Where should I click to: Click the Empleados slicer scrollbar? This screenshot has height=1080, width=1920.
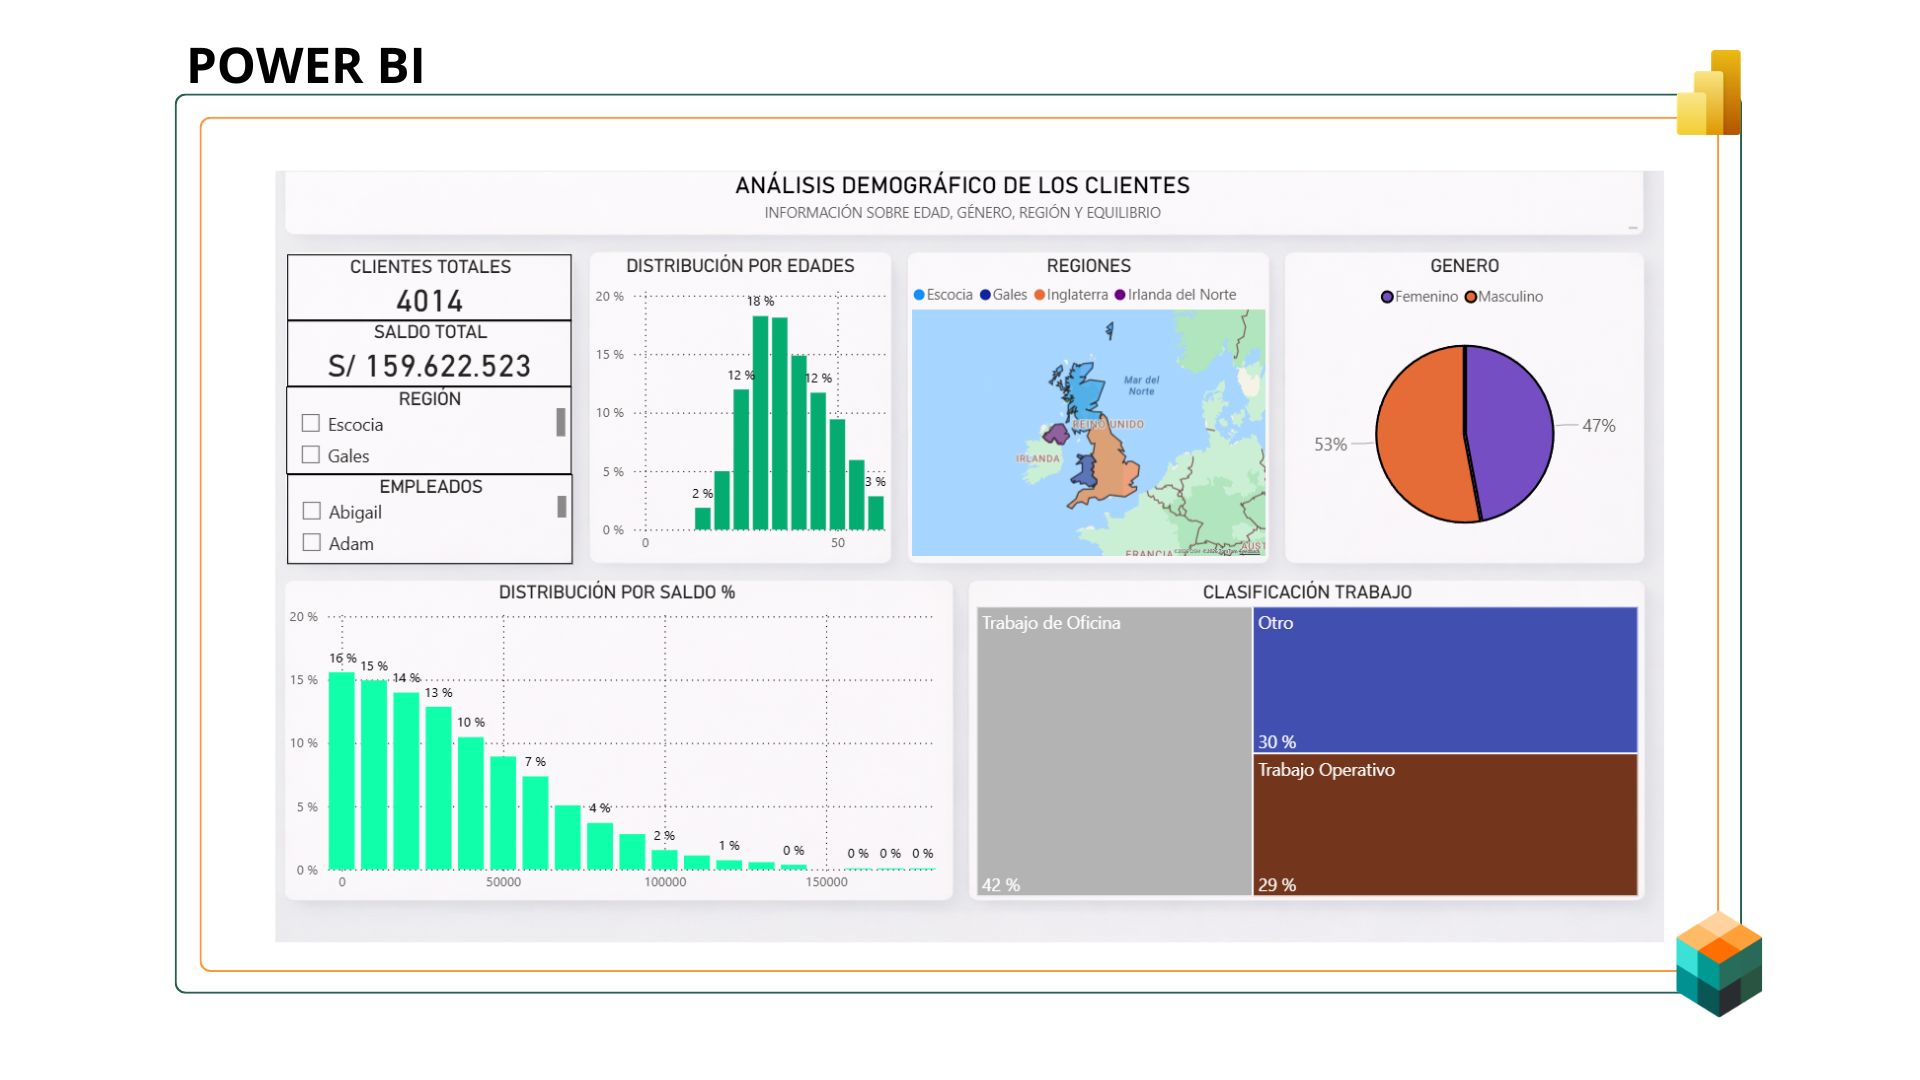(562, 508)
